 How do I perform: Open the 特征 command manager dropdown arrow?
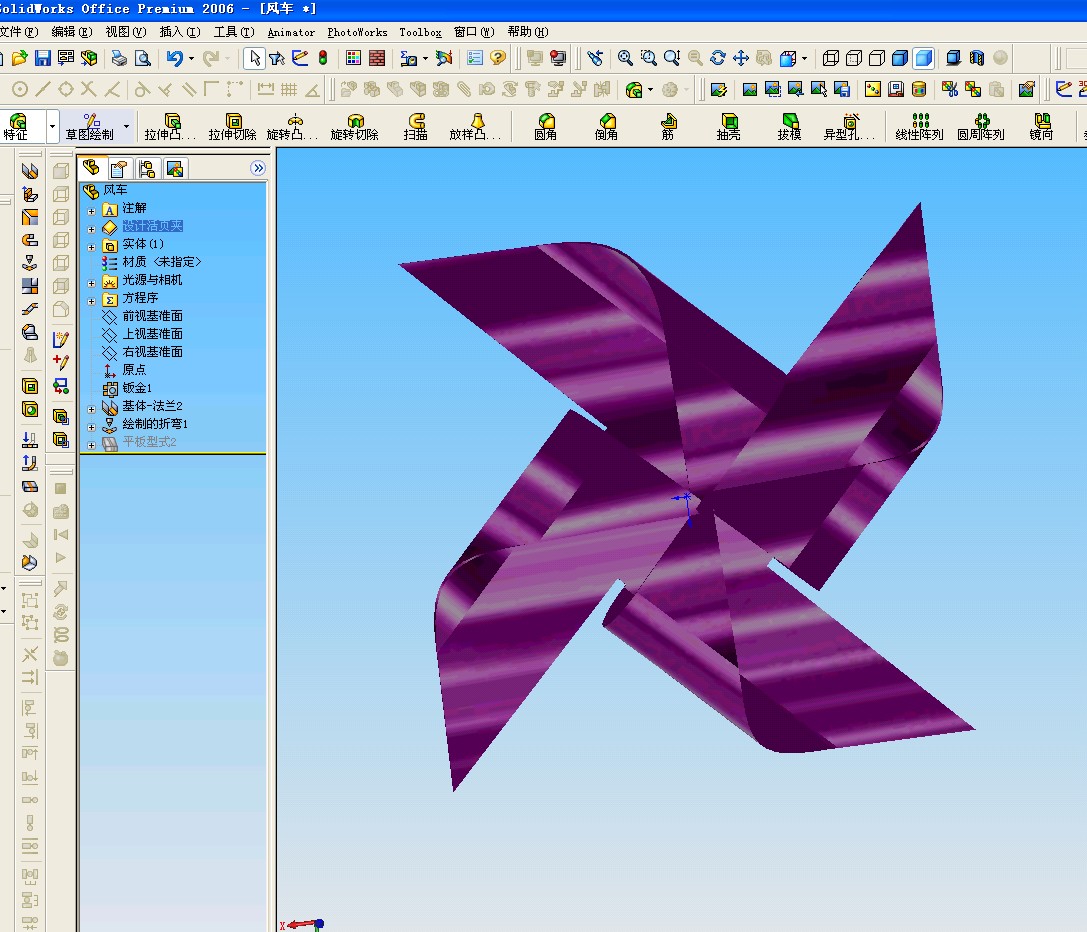pos(52,127)
